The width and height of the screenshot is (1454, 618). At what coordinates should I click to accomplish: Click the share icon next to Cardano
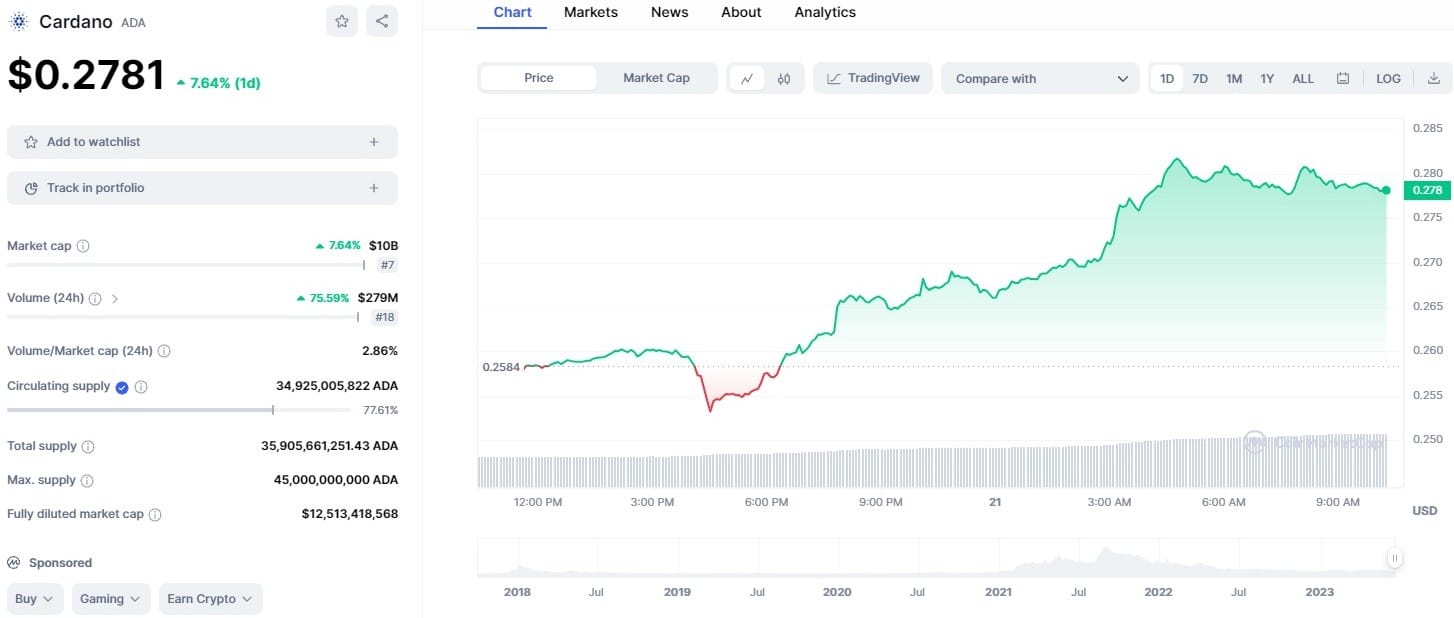381,21
